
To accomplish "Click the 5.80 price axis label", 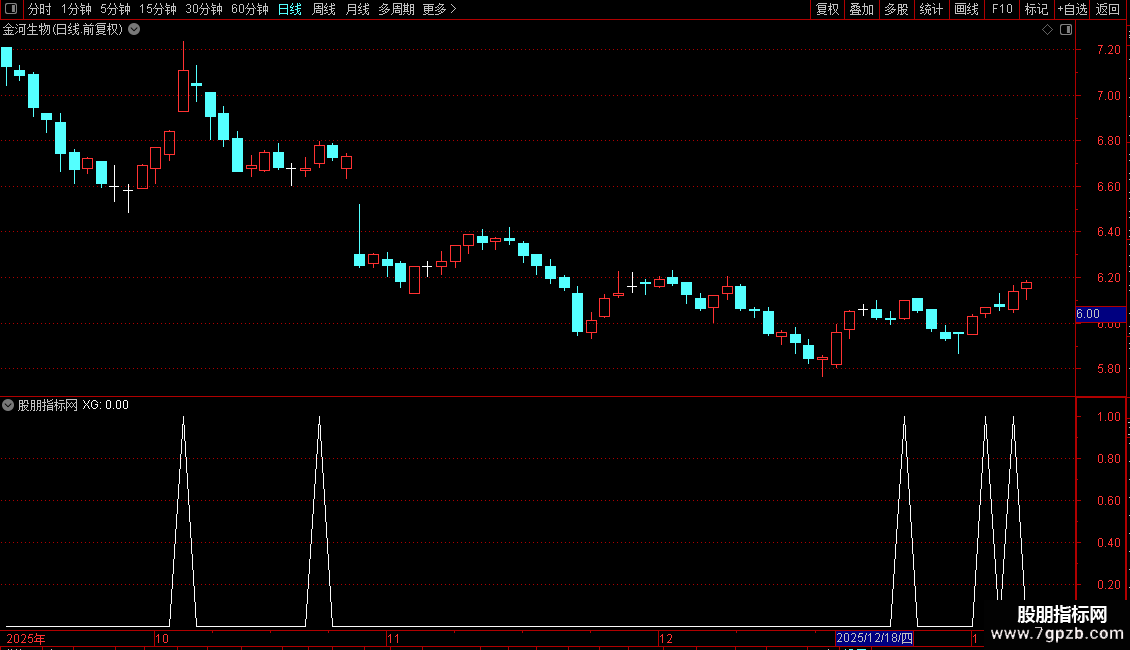I will point(1108,369).
